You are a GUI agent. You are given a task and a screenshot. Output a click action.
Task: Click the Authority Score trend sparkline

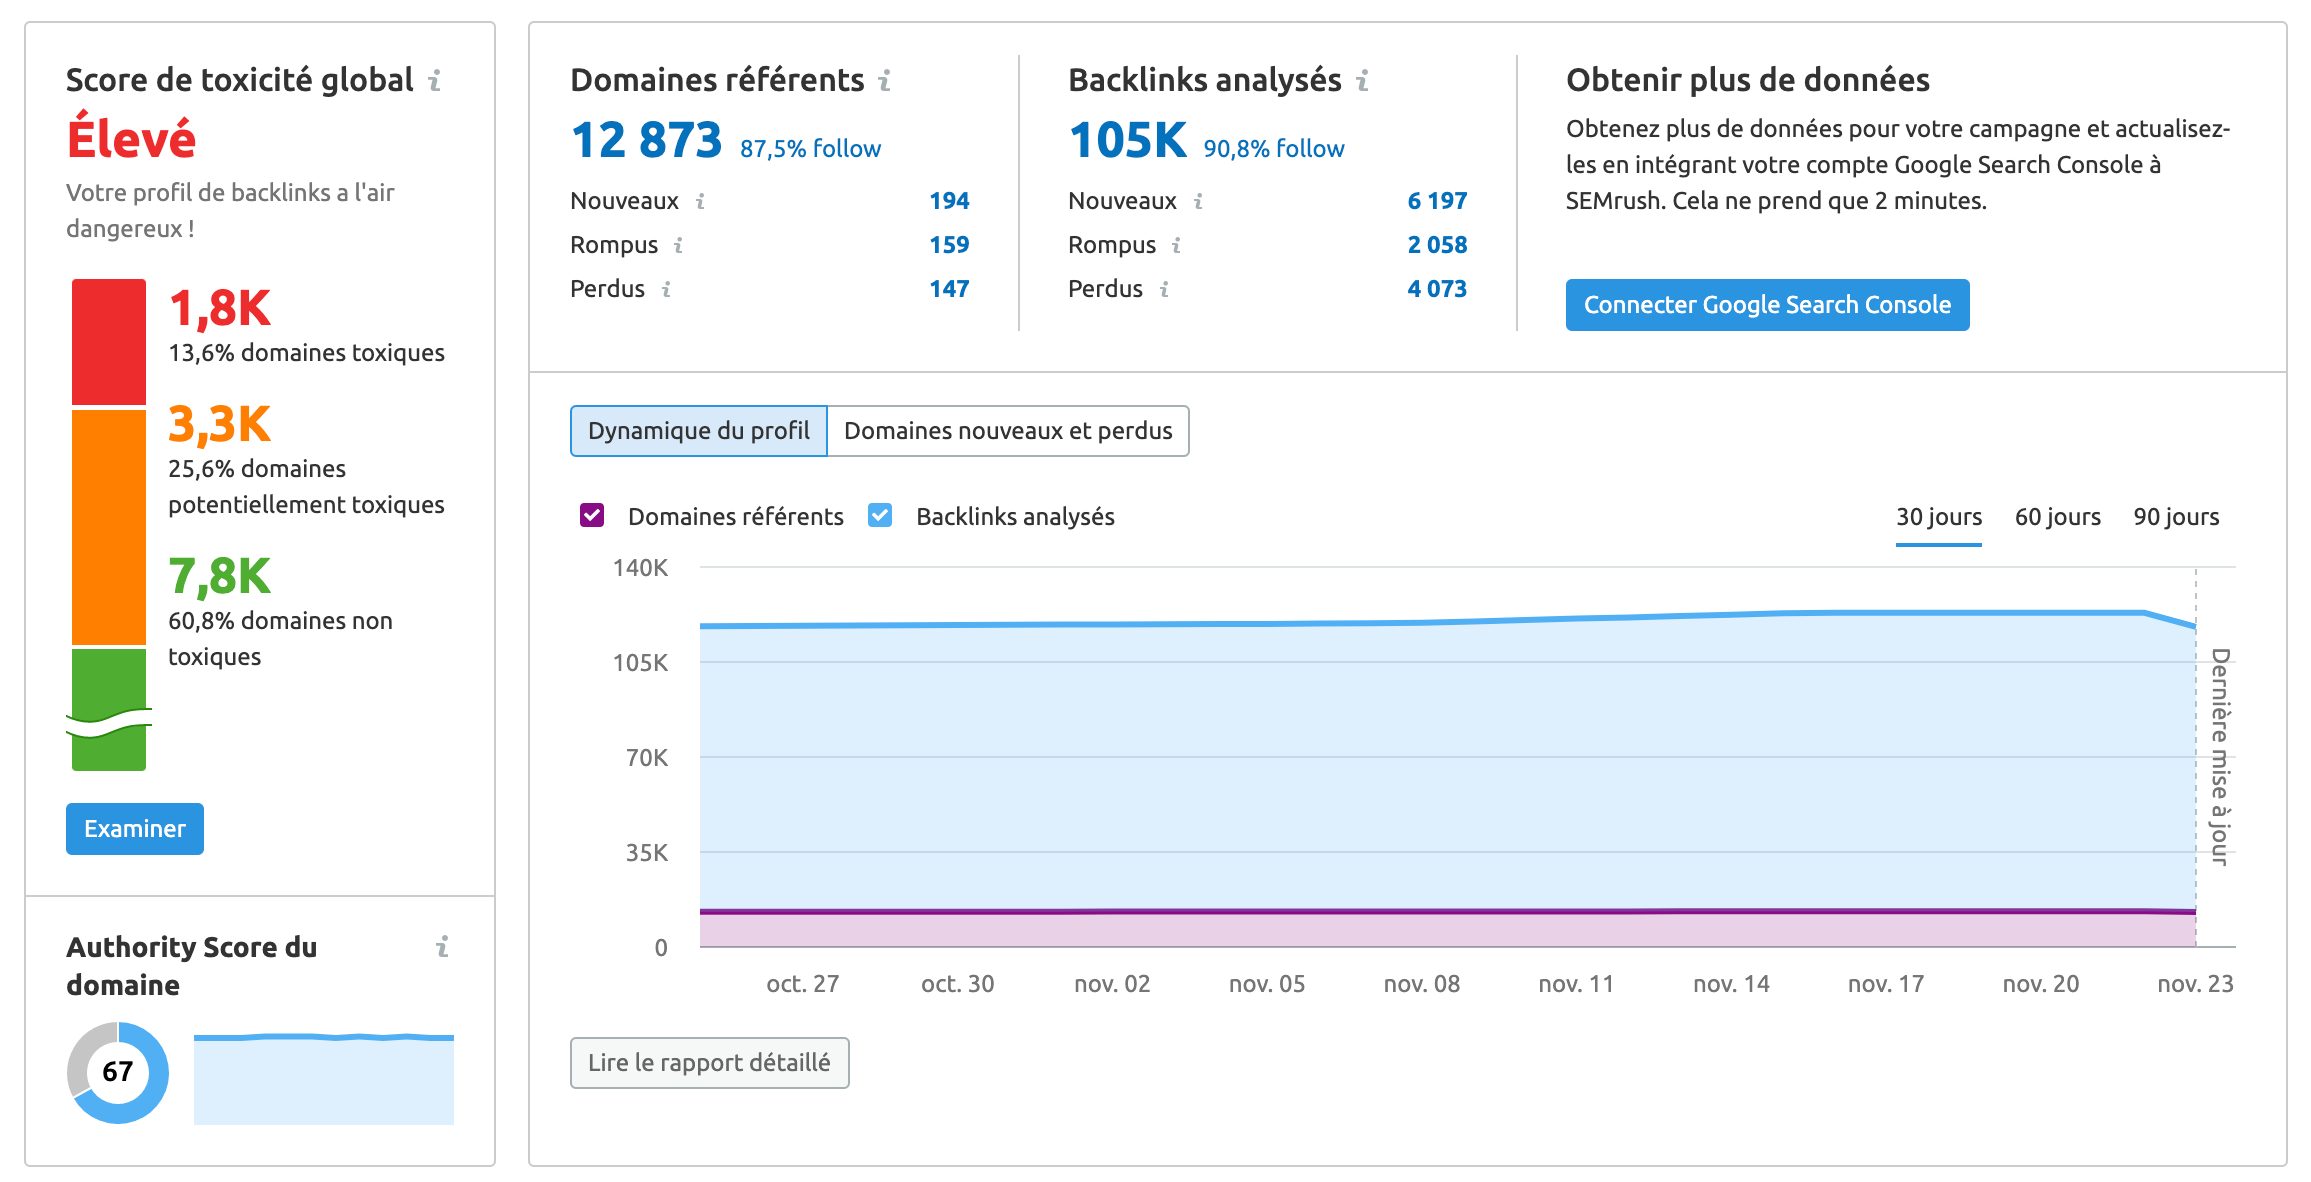pyautogui.click(x=324, y=1079)
